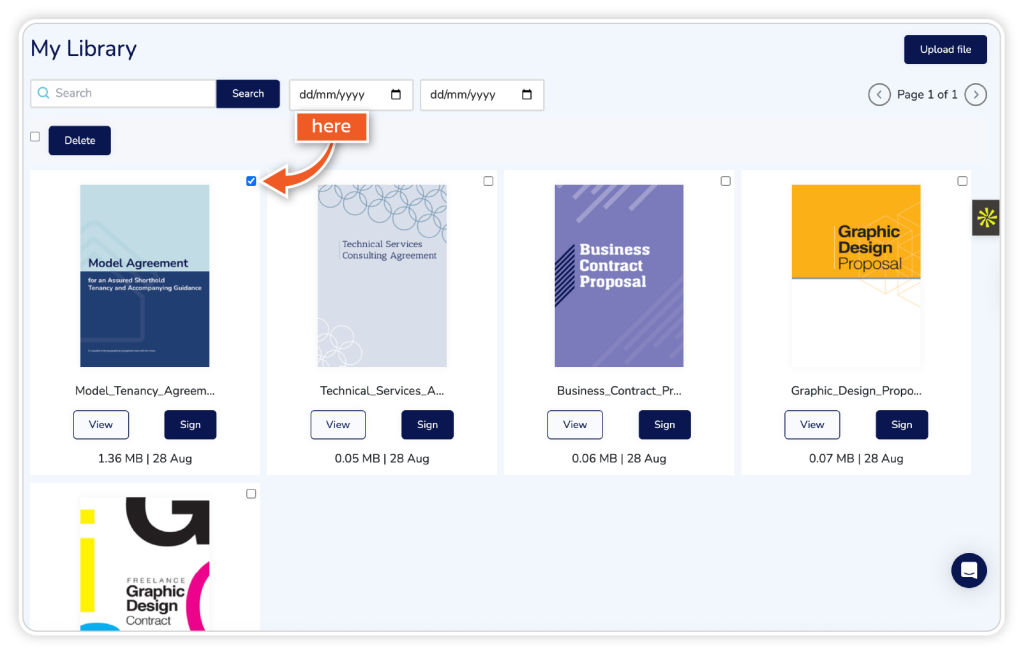View the Model_Tenancy_Agreement document

(101, 425)
